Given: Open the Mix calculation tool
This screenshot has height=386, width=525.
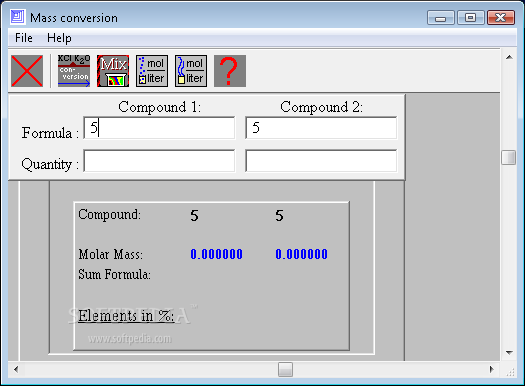Looking at the screenshot, I should [x=113, y=71].
